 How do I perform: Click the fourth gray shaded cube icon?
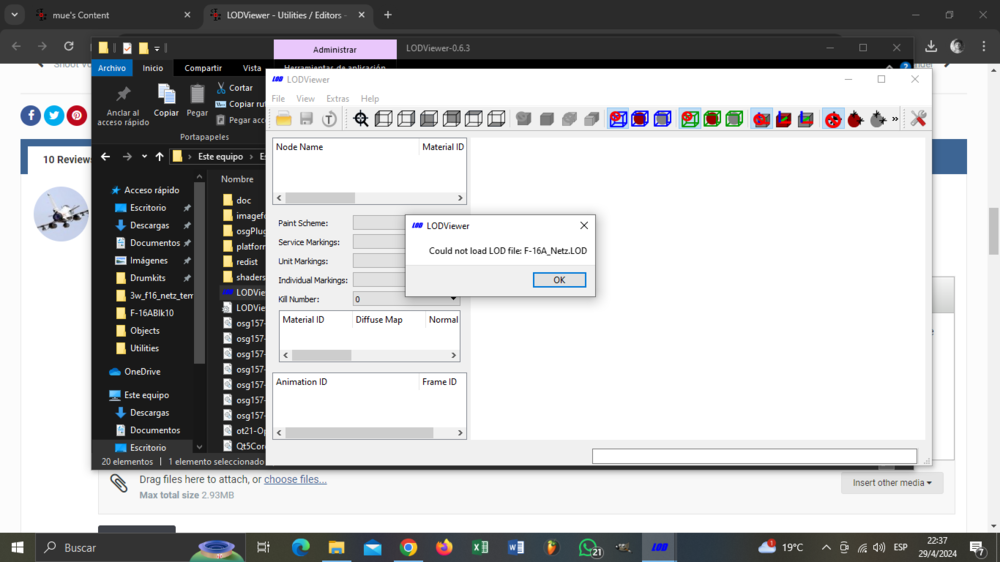(592, 119)
